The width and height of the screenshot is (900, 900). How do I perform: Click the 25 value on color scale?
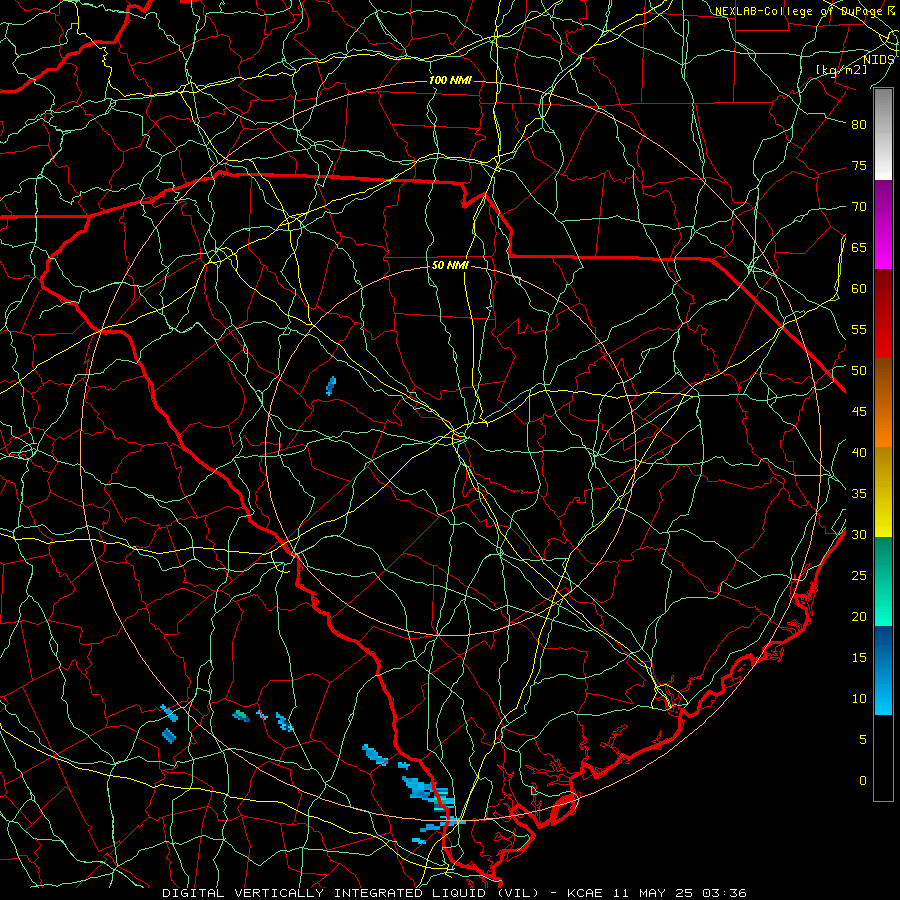click(859, 576)
